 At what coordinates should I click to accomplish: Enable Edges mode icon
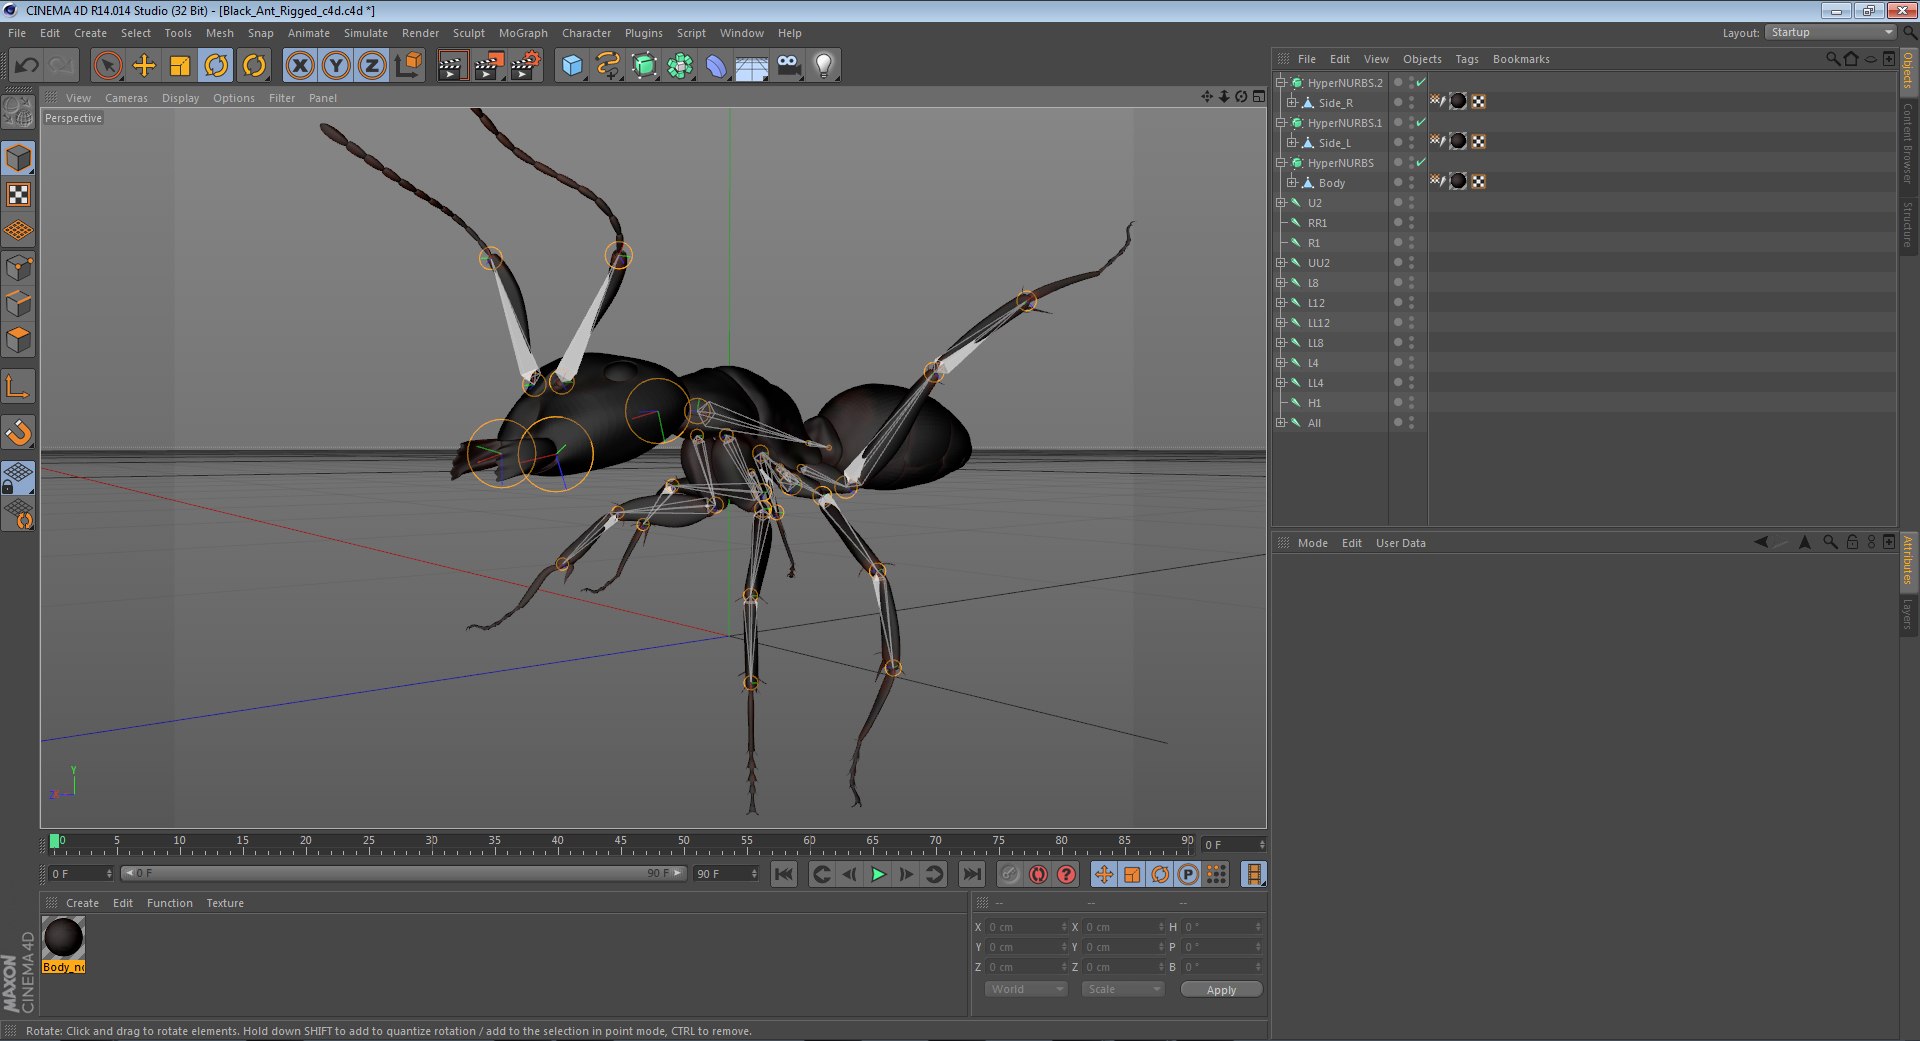pyautogui.click(x=18, y=303)
